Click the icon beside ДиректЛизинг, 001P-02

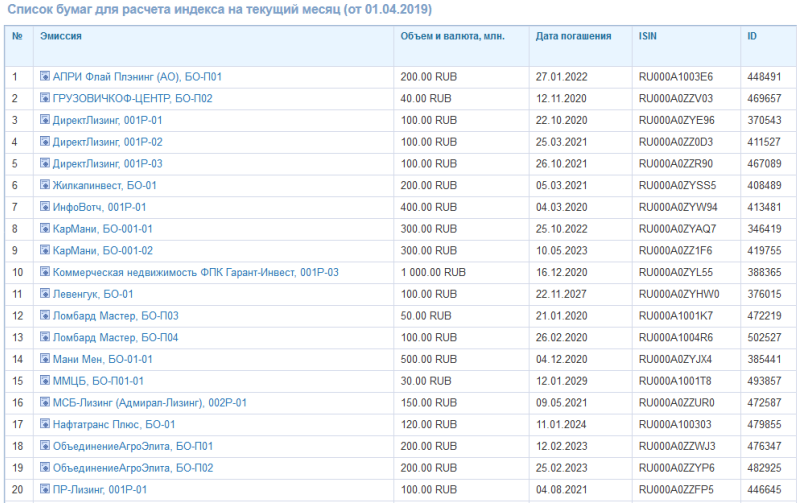pos(45,141)
